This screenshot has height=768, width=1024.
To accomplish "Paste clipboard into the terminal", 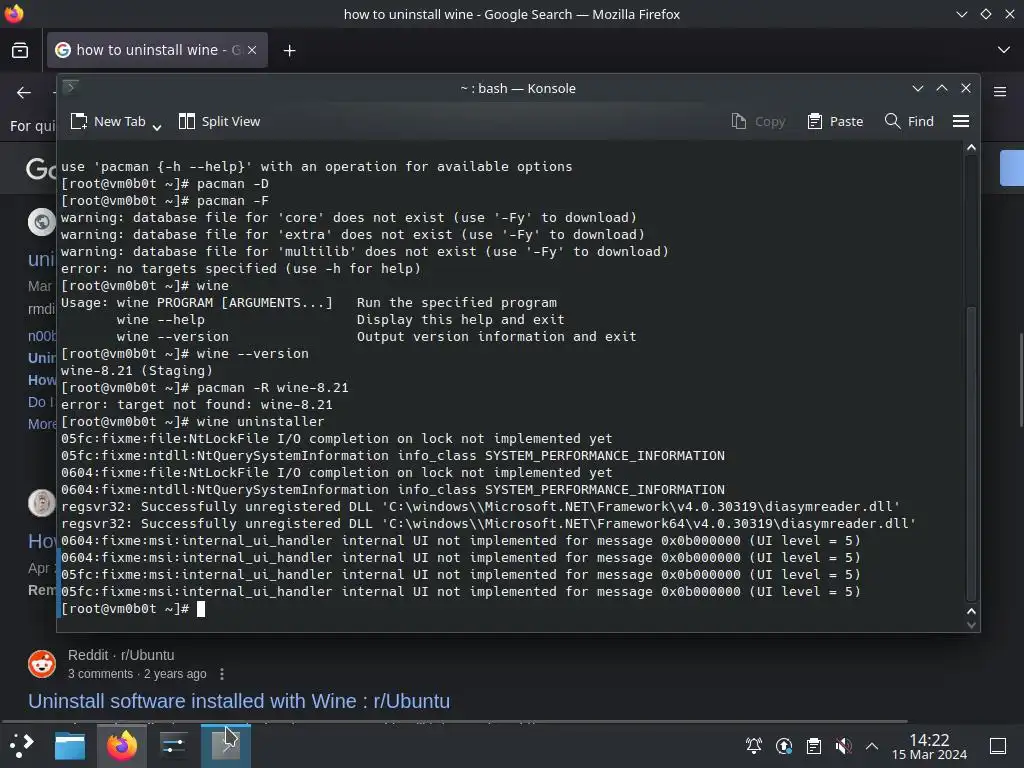I will click(835, 121).
